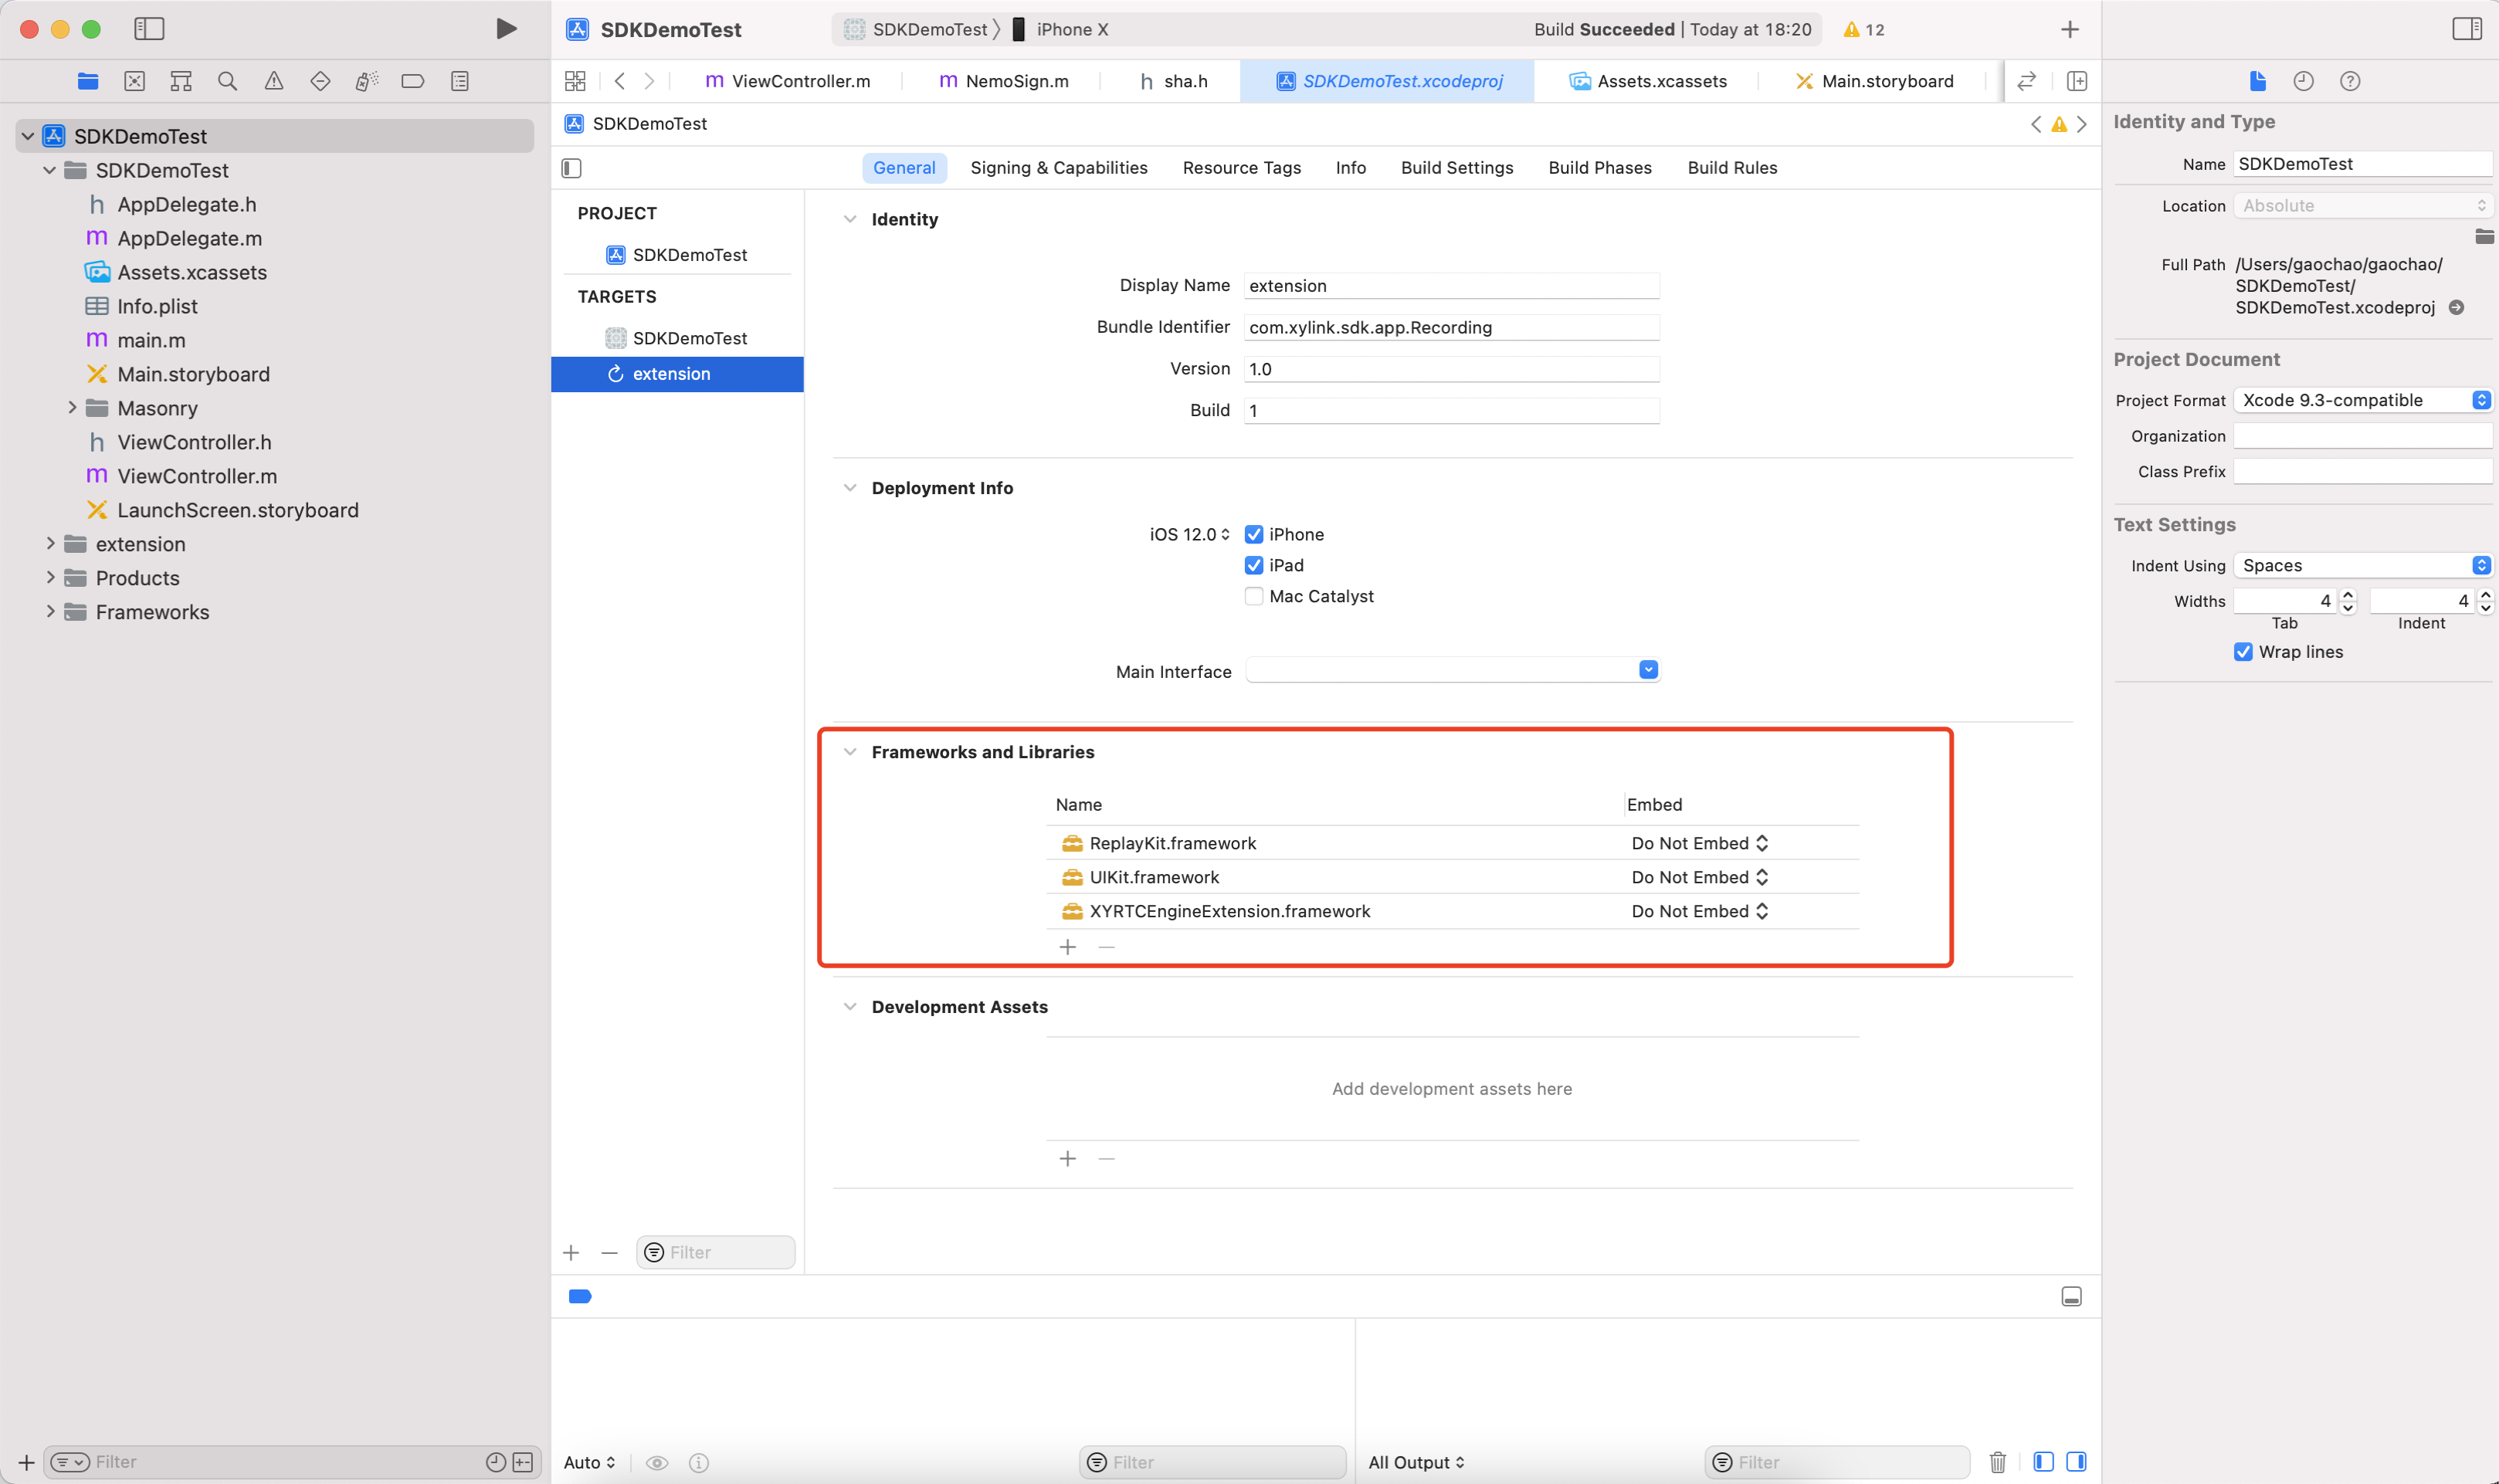Add a development asset with plus
The height and width of the screenshot is (1484, 2499).
point(1067,1159)
